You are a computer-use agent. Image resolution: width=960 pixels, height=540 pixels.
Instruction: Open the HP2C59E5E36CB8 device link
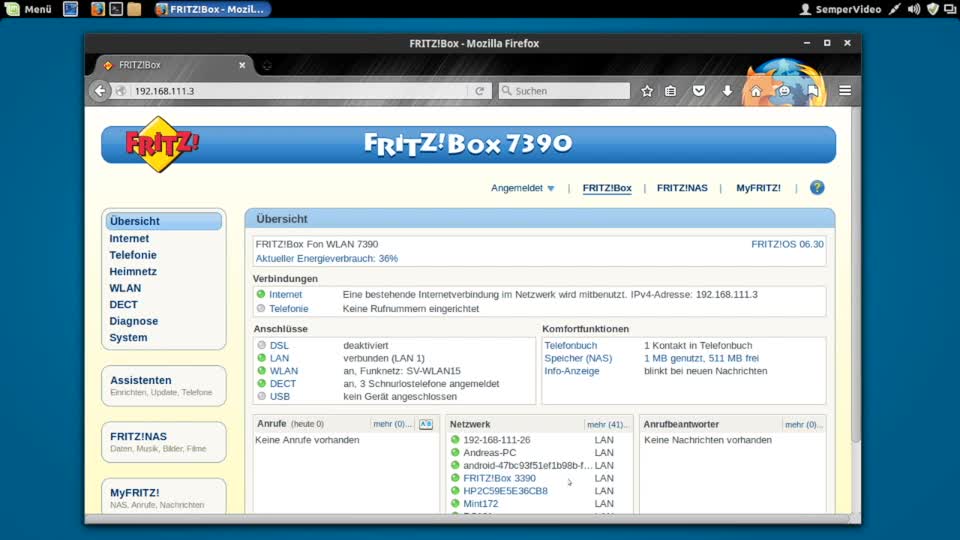[x=505, y=491]
